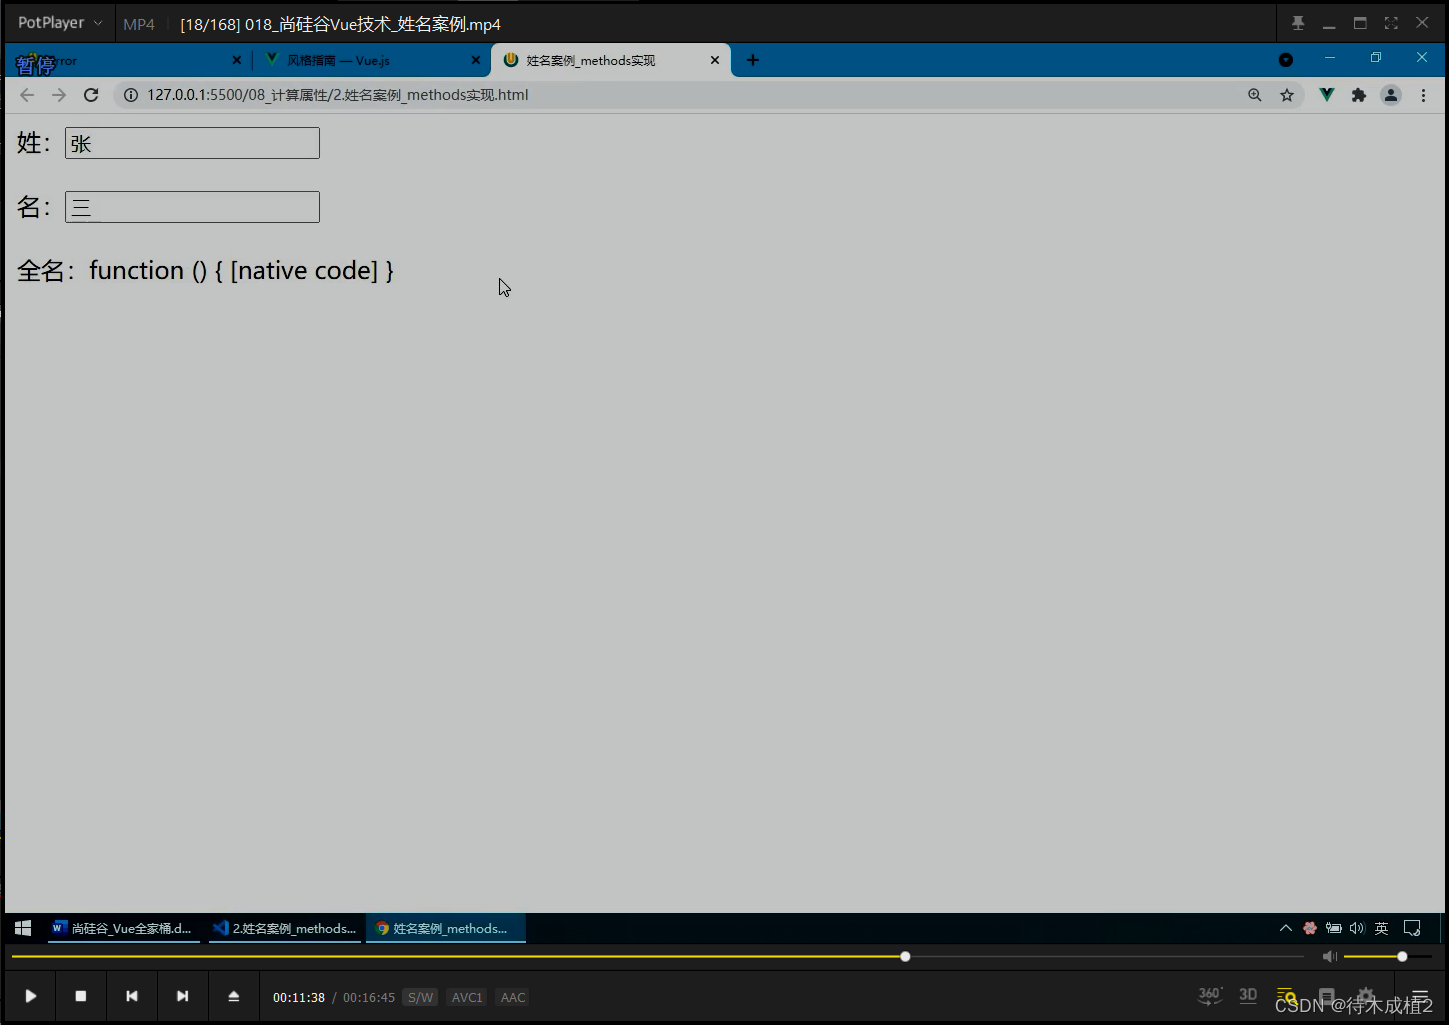Close the 风格指南 — Vue.js tab
Image resolution: width=1449 pixels, height=1025 pixels.
click(476, 60)
